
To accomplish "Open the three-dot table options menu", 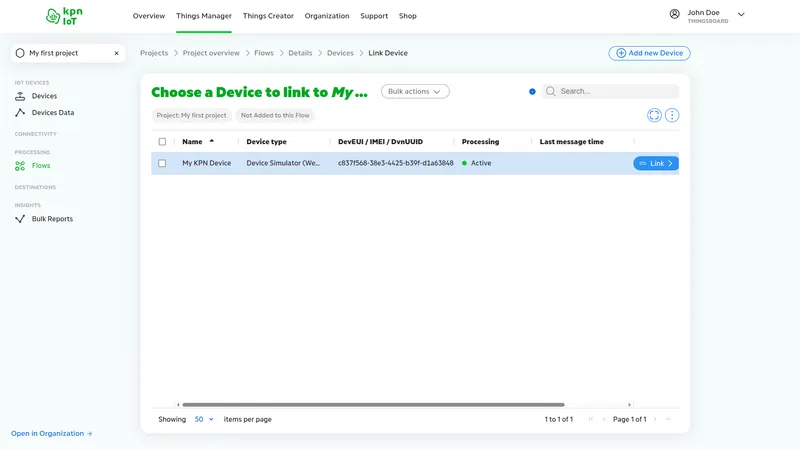I will point(671,115).
